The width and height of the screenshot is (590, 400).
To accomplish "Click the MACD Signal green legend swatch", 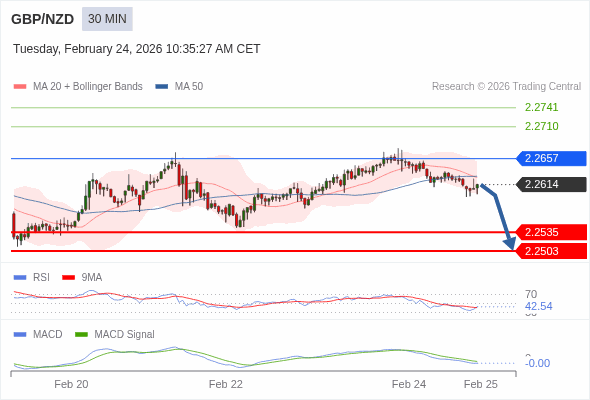I will (81, 335).
